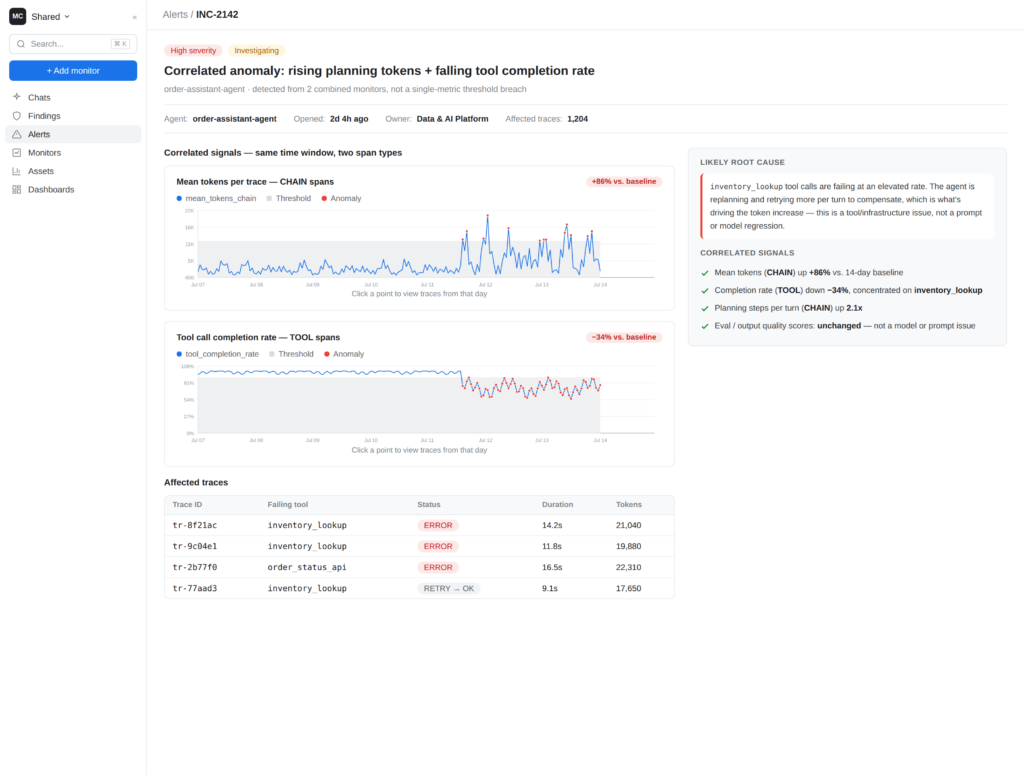The width and height of the screenshot is (1024, 775).
Task: Toggle Threshold legend in completion rate chart
Action: point(291,354)
